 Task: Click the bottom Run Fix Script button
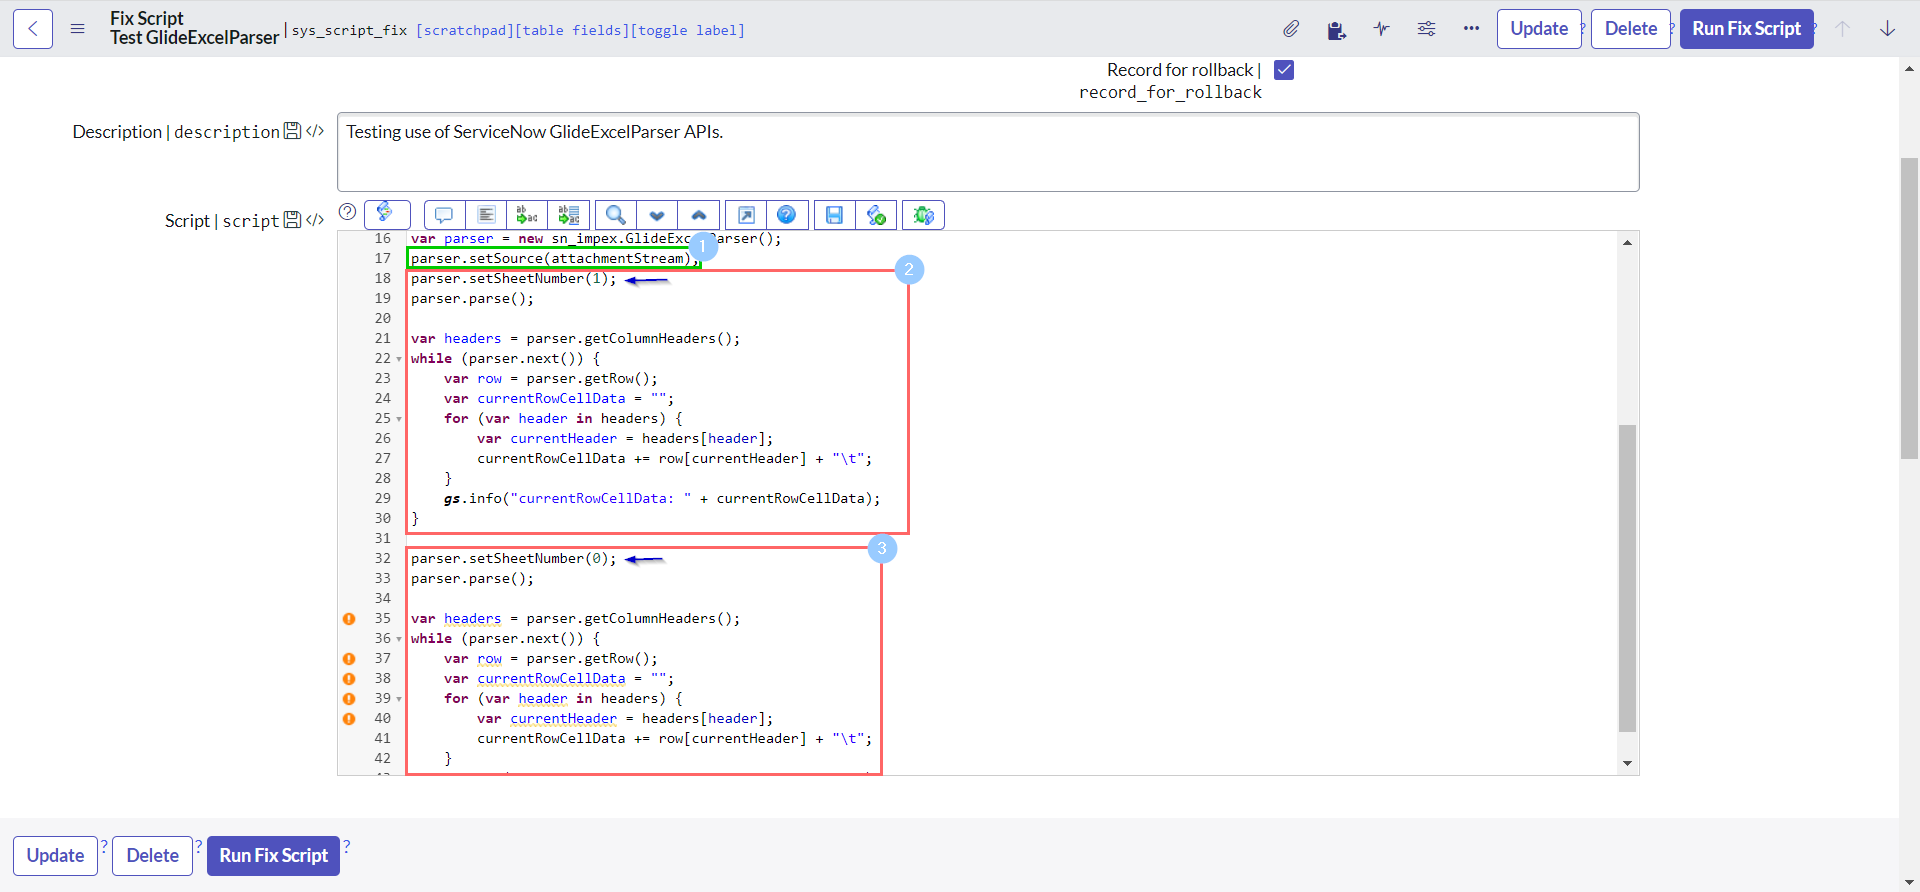point(273,856)
